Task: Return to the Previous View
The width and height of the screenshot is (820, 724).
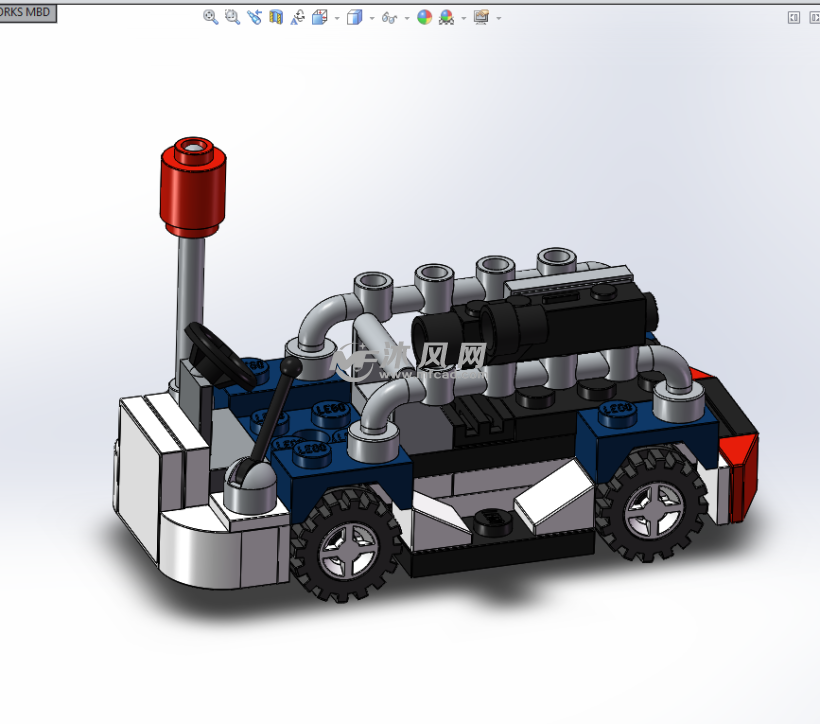Action: (x=254, y=17)
